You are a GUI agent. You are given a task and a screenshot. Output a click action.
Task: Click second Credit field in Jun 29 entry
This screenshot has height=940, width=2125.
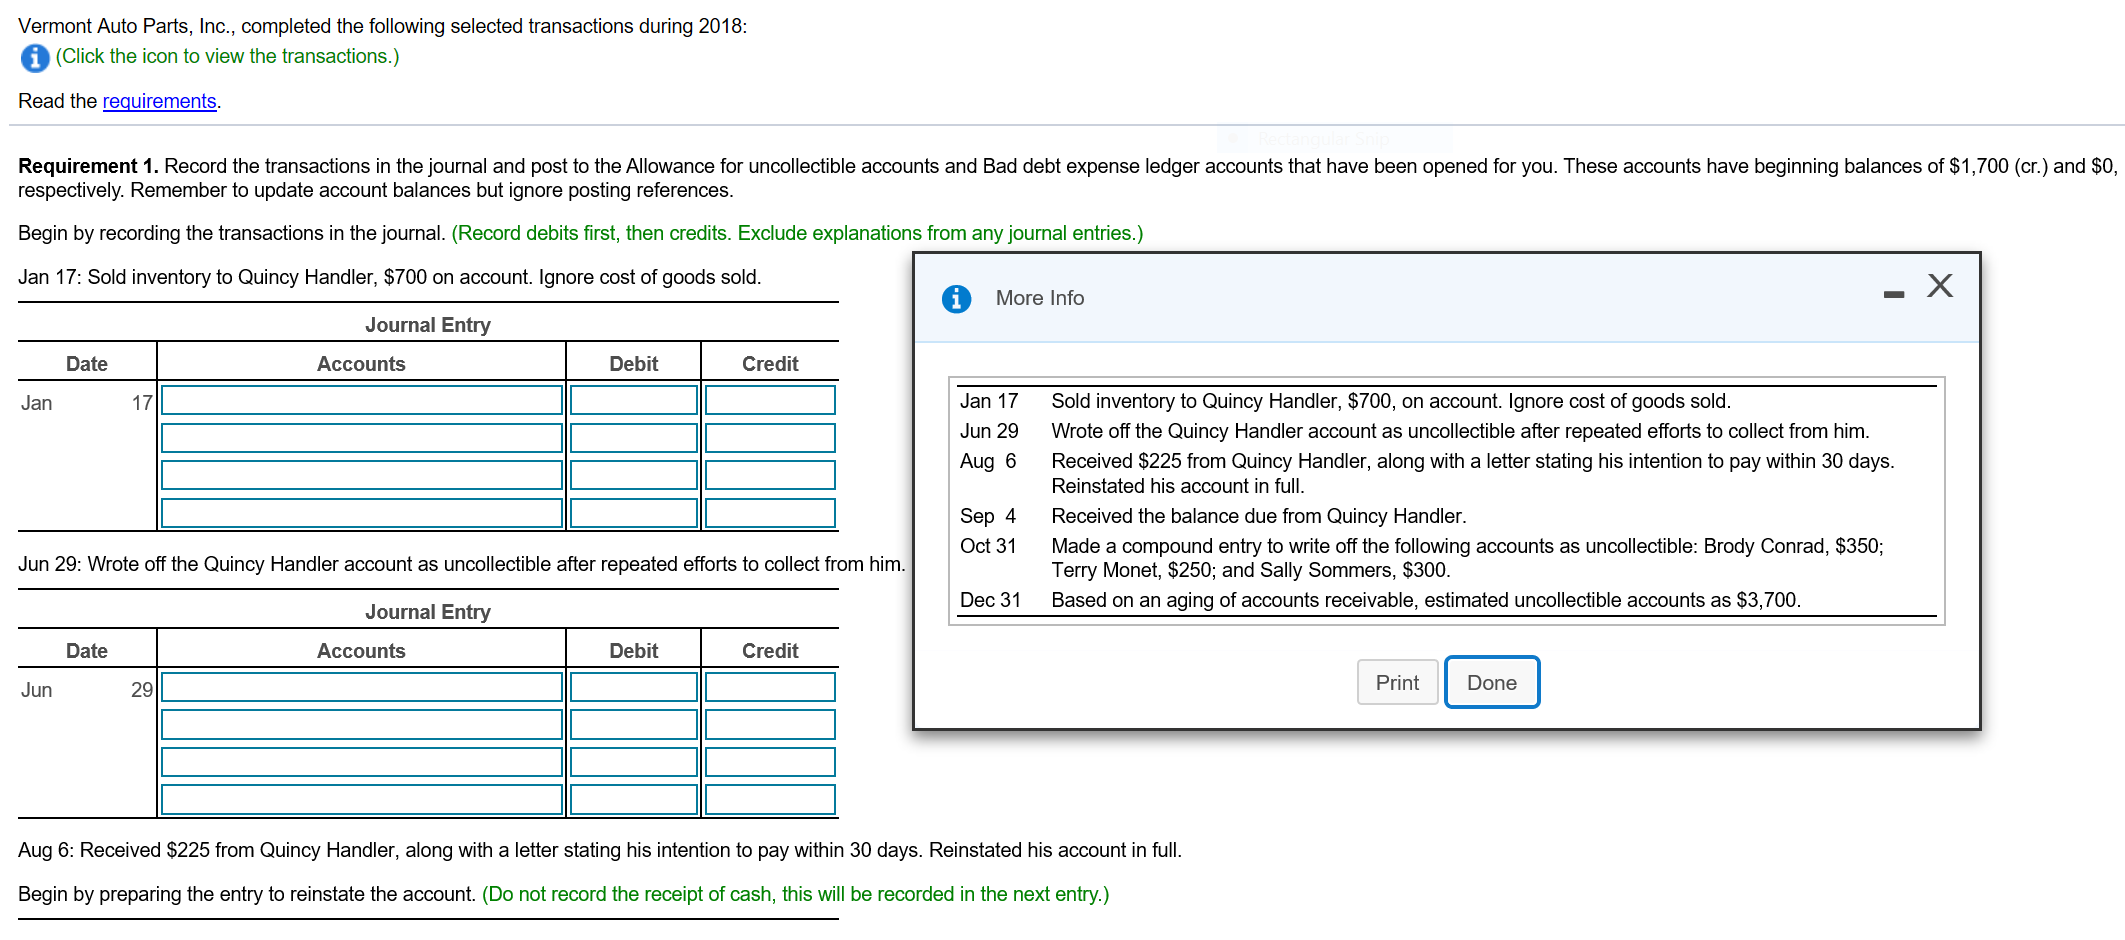coord(770,725)
